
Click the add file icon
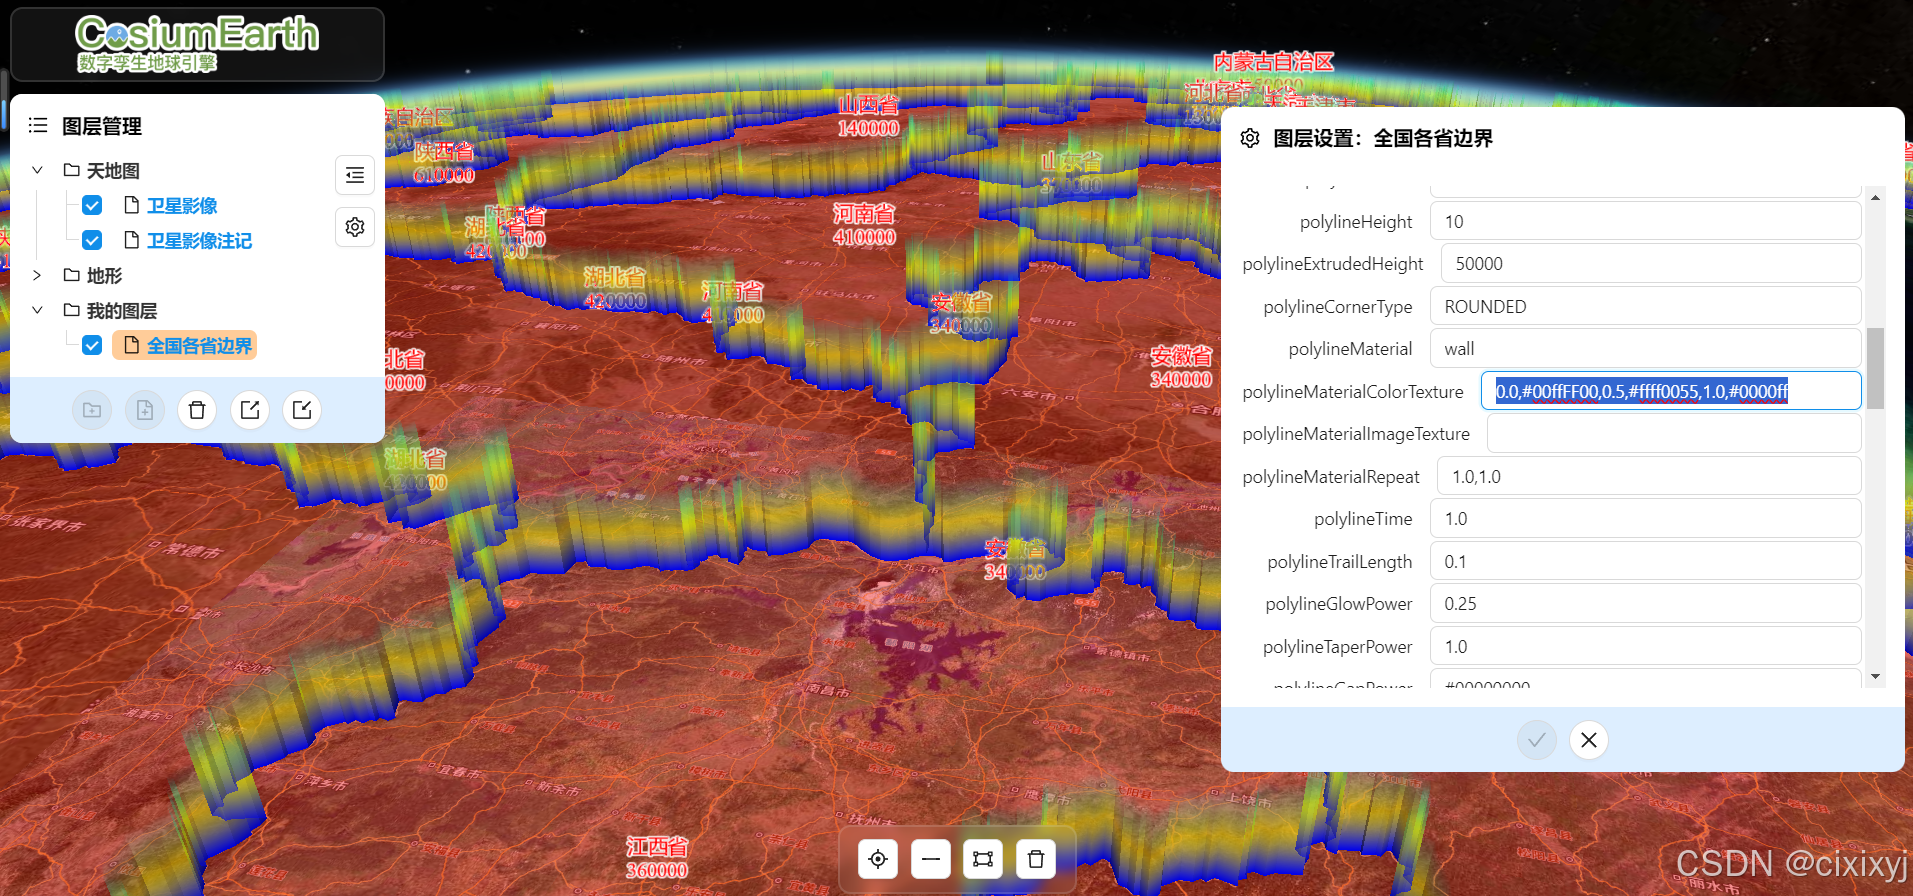pos(145,410)
